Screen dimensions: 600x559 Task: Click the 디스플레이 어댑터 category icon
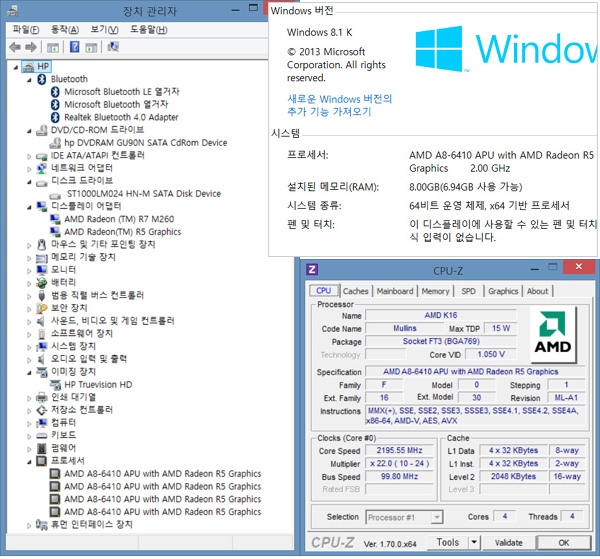[42, 206]
